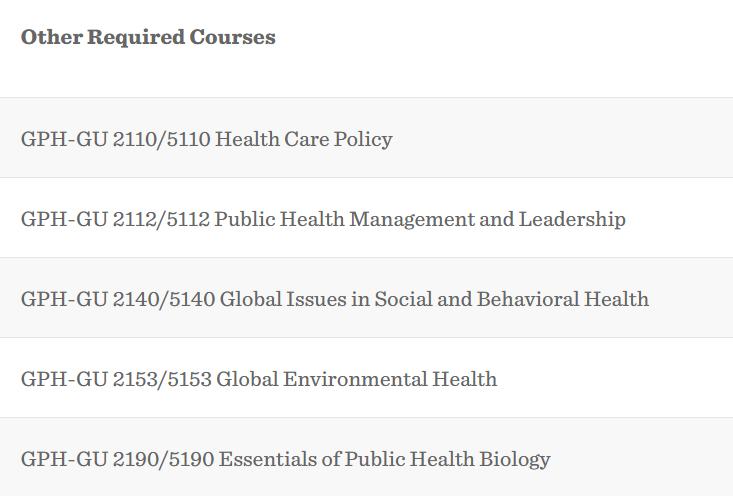733x496 pixels.
Task: Select course number 2112
Action: tap(135, 219)
